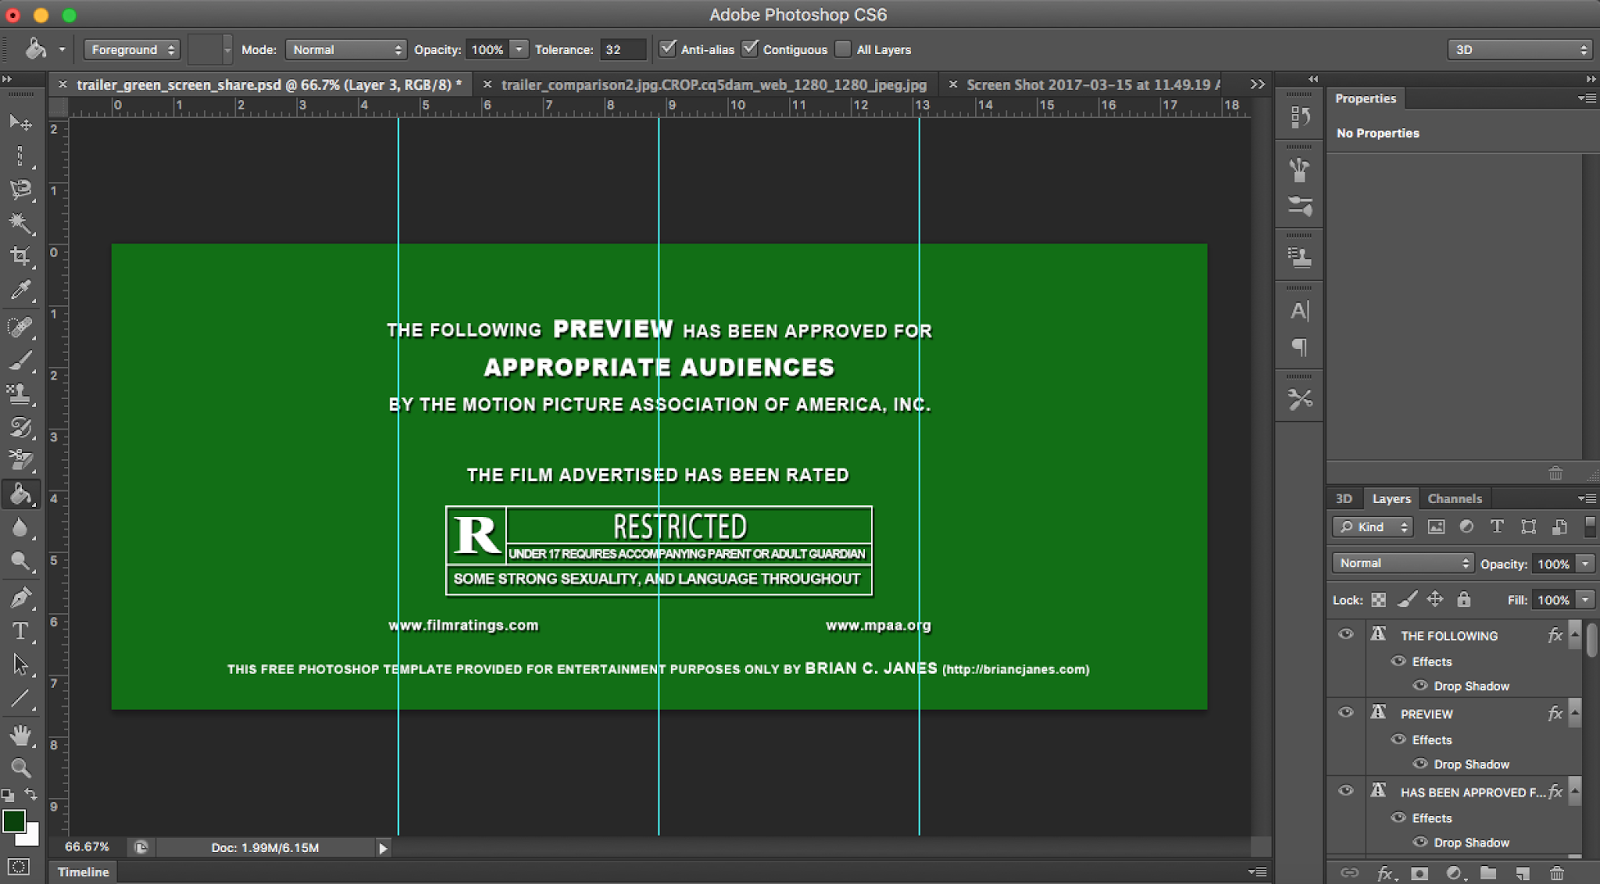Toggle Drop Shadow eye under THE FOLLOWING
Viewport: 1600px width, 884px height.
pyautogui.click(x=1420, y=685)
